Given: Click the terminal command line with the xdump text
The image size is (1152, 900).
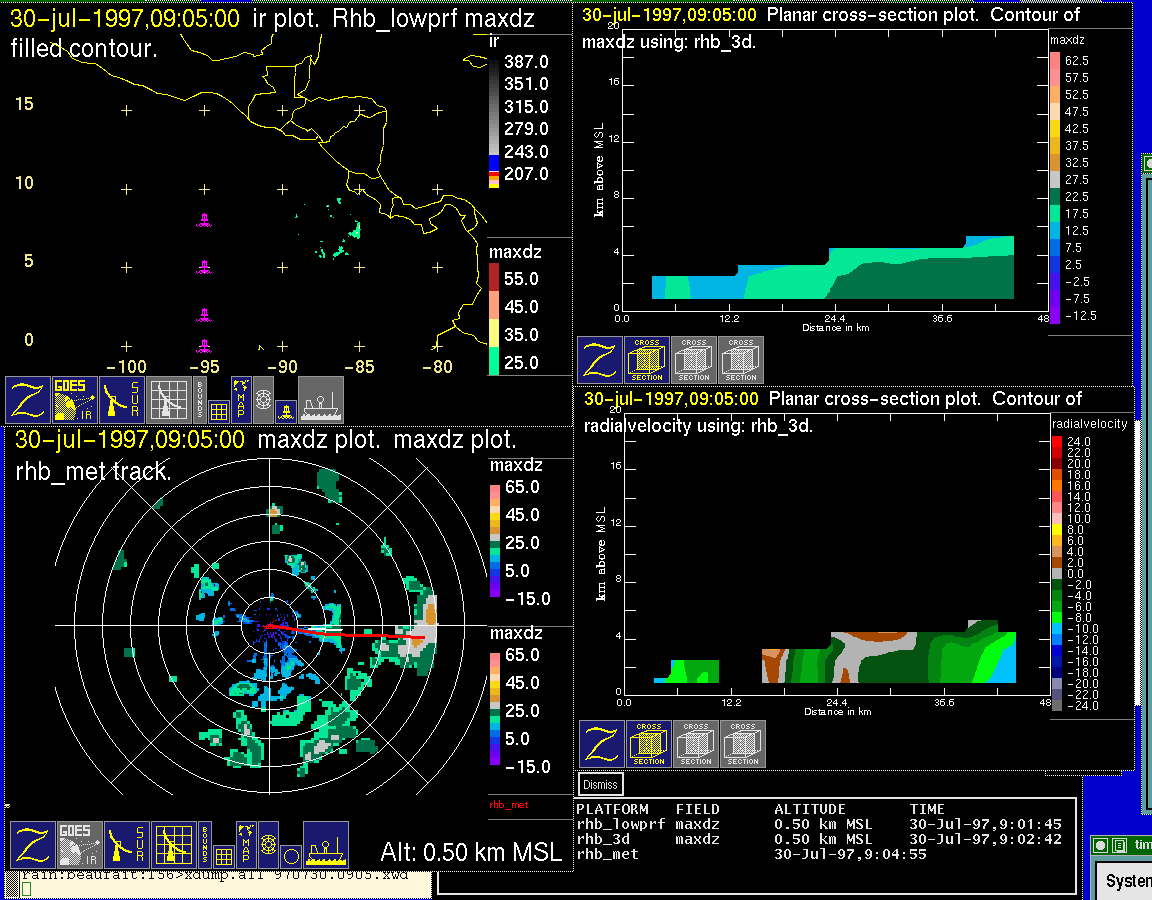Looking at the screenshot, I should pos(220,875).
